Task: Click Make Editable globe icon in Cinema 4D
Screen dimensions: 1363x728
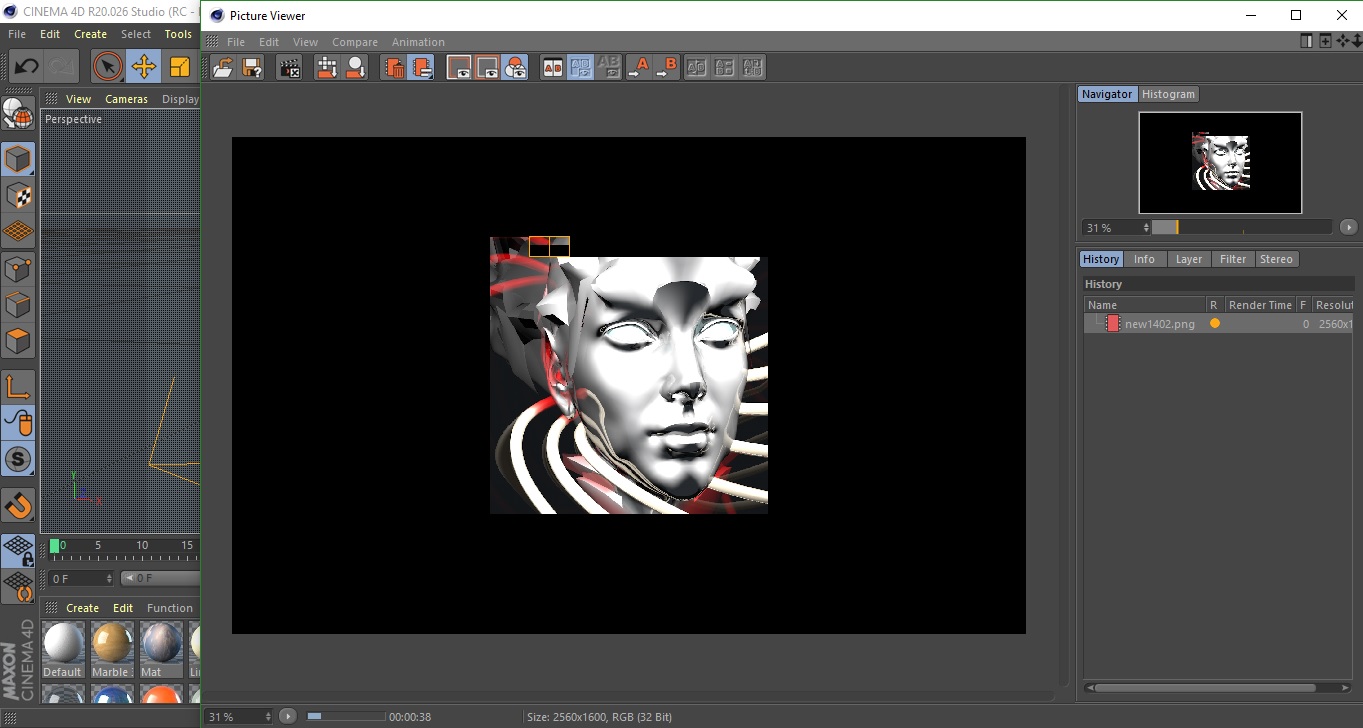Action: coord(18,114)
